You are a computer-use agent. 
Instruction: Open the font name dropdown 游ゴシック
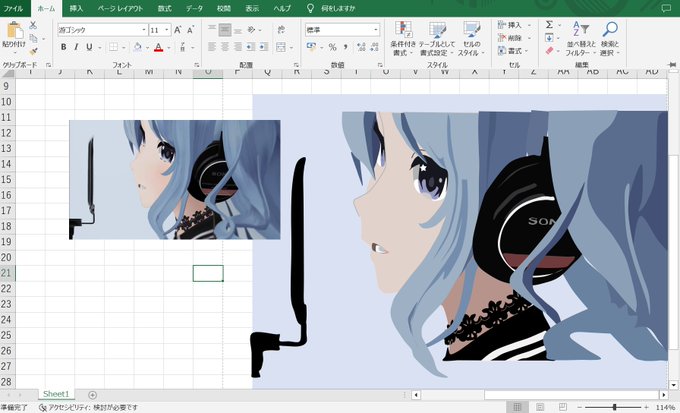pyautogui.click(x=144, y=30)
